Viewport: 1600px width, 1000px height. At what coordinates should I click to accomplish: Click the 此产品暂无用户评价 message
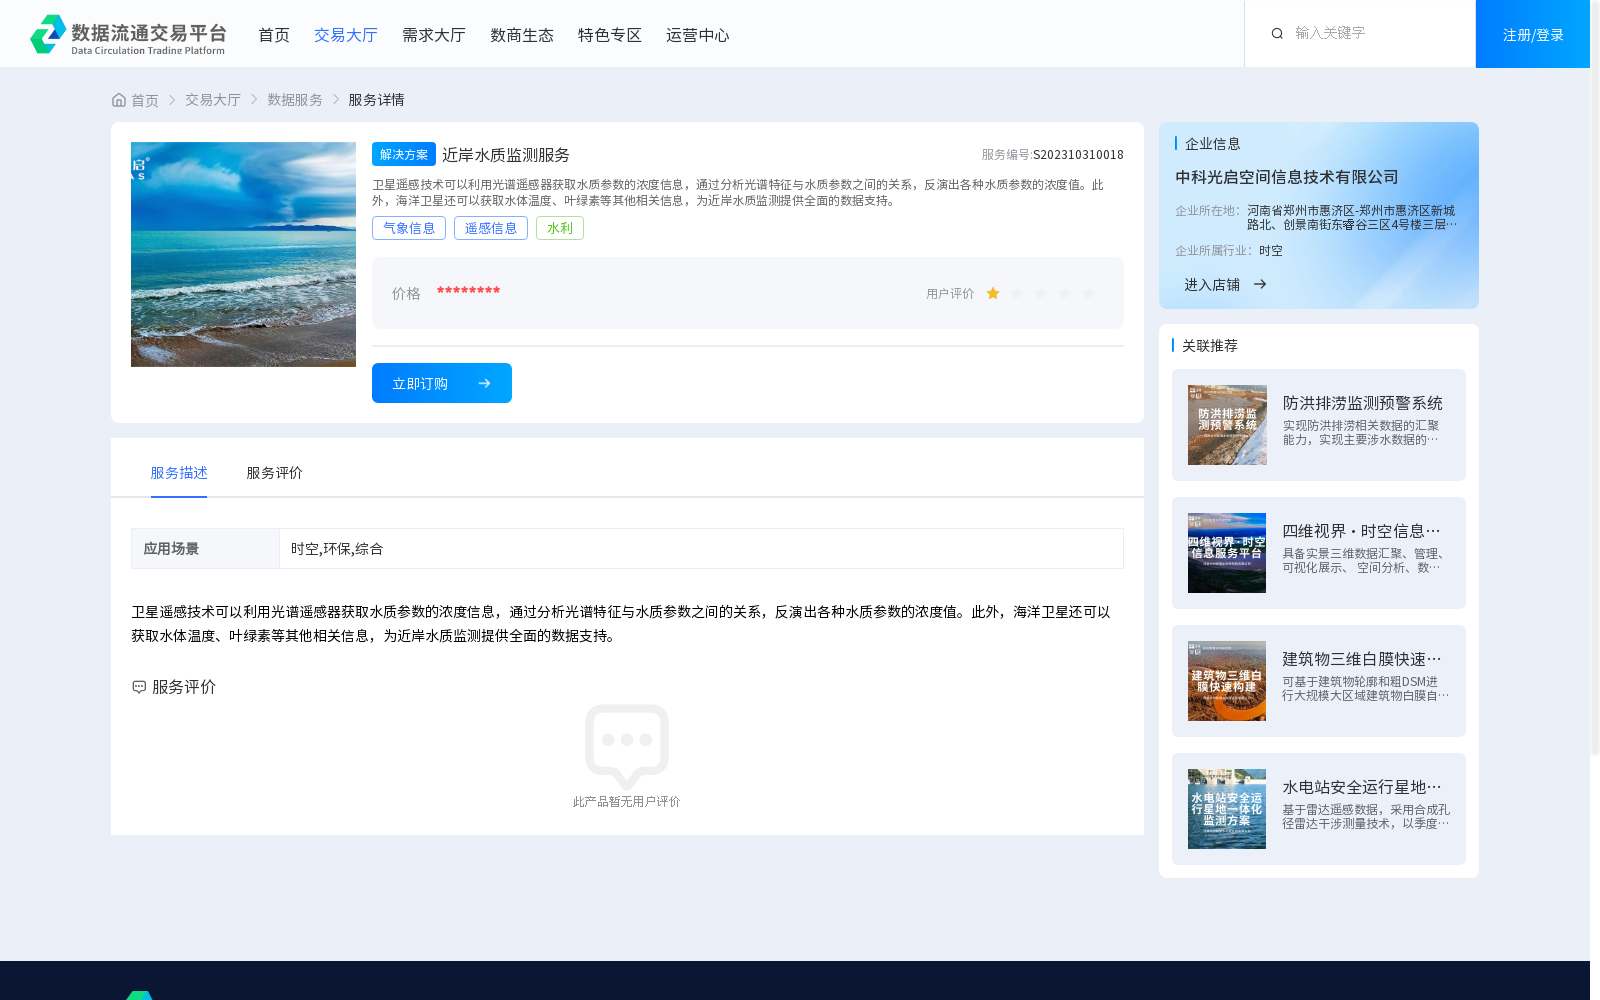[627, 802]
